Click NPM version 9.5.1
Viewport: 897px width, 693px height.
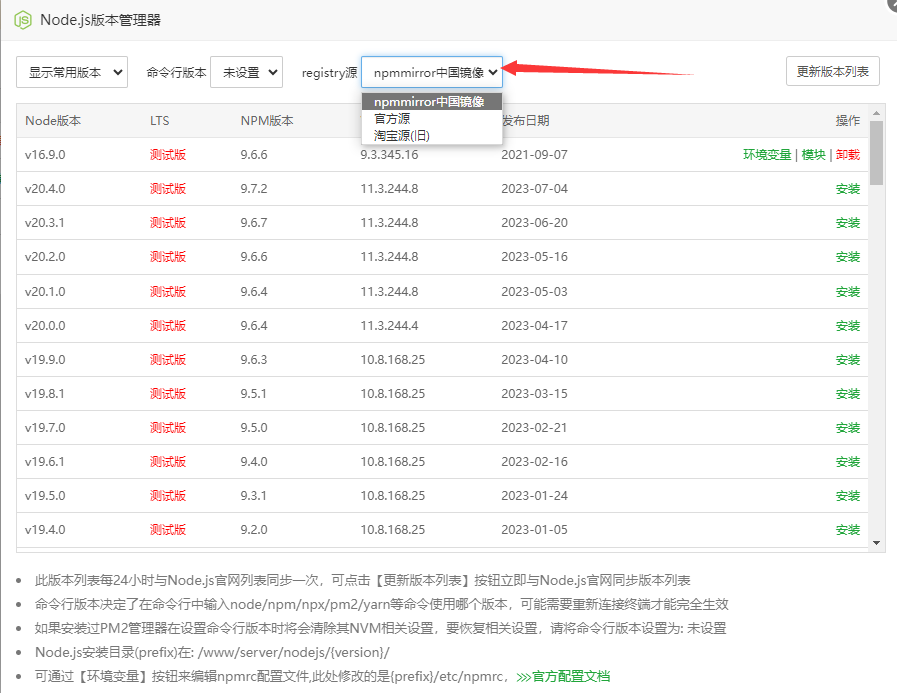click(253, 394)
